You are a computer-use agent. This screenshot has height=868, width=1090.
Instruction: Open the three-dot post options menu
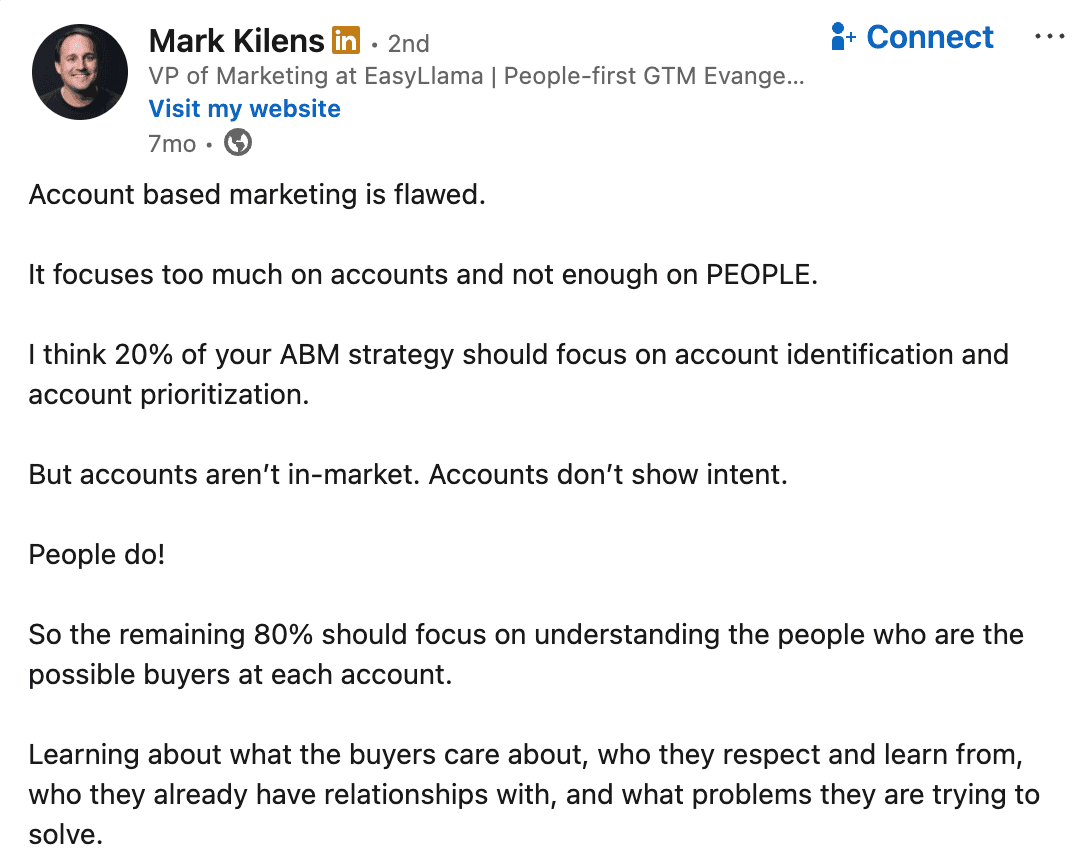1049,37
